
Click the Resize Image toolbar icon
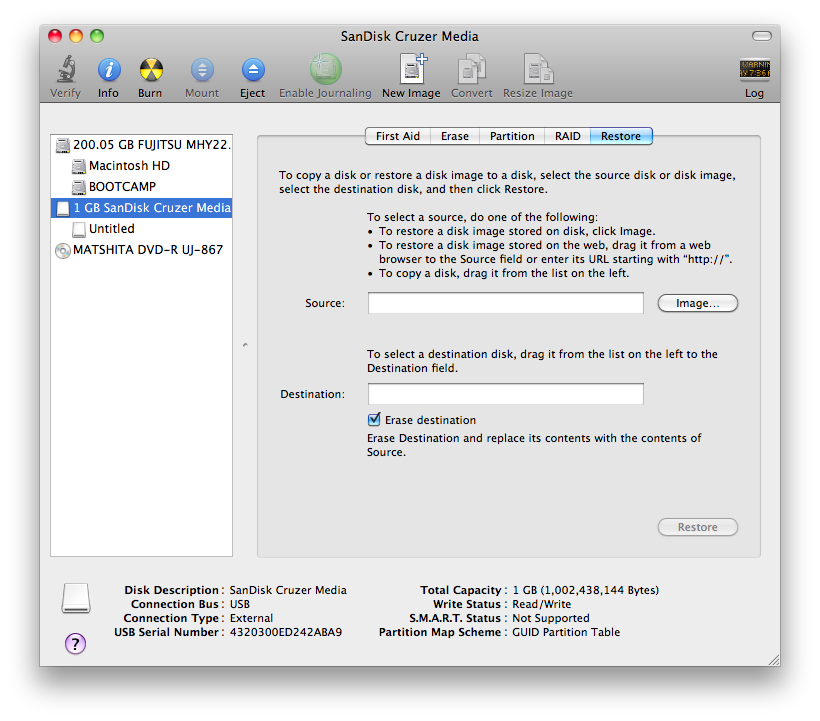coord(538,69)
